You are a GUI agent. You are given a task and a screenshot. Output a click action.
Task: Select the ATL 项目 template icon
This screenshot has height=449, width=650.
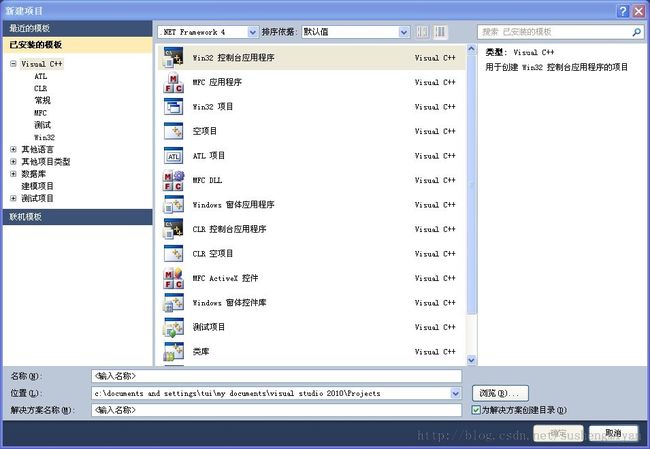click(173, 155)
